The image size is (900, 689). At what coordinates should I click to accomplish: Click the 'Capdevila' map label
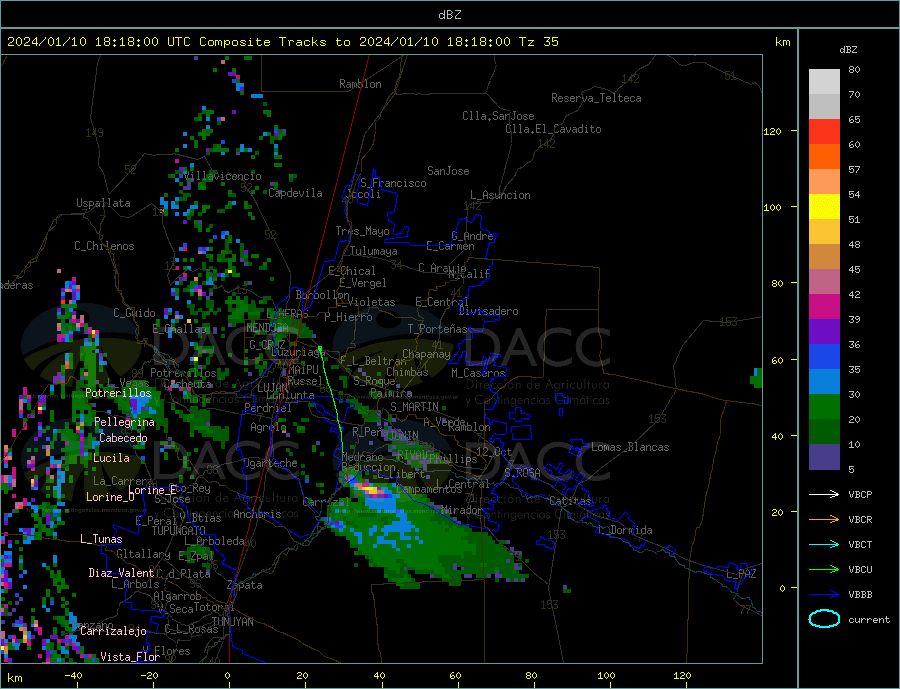295,193
